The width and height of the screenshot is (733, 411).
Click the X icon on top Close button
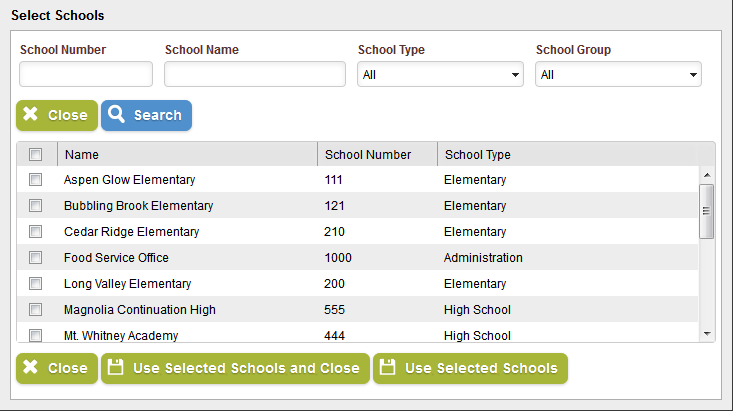coord(31,115)
